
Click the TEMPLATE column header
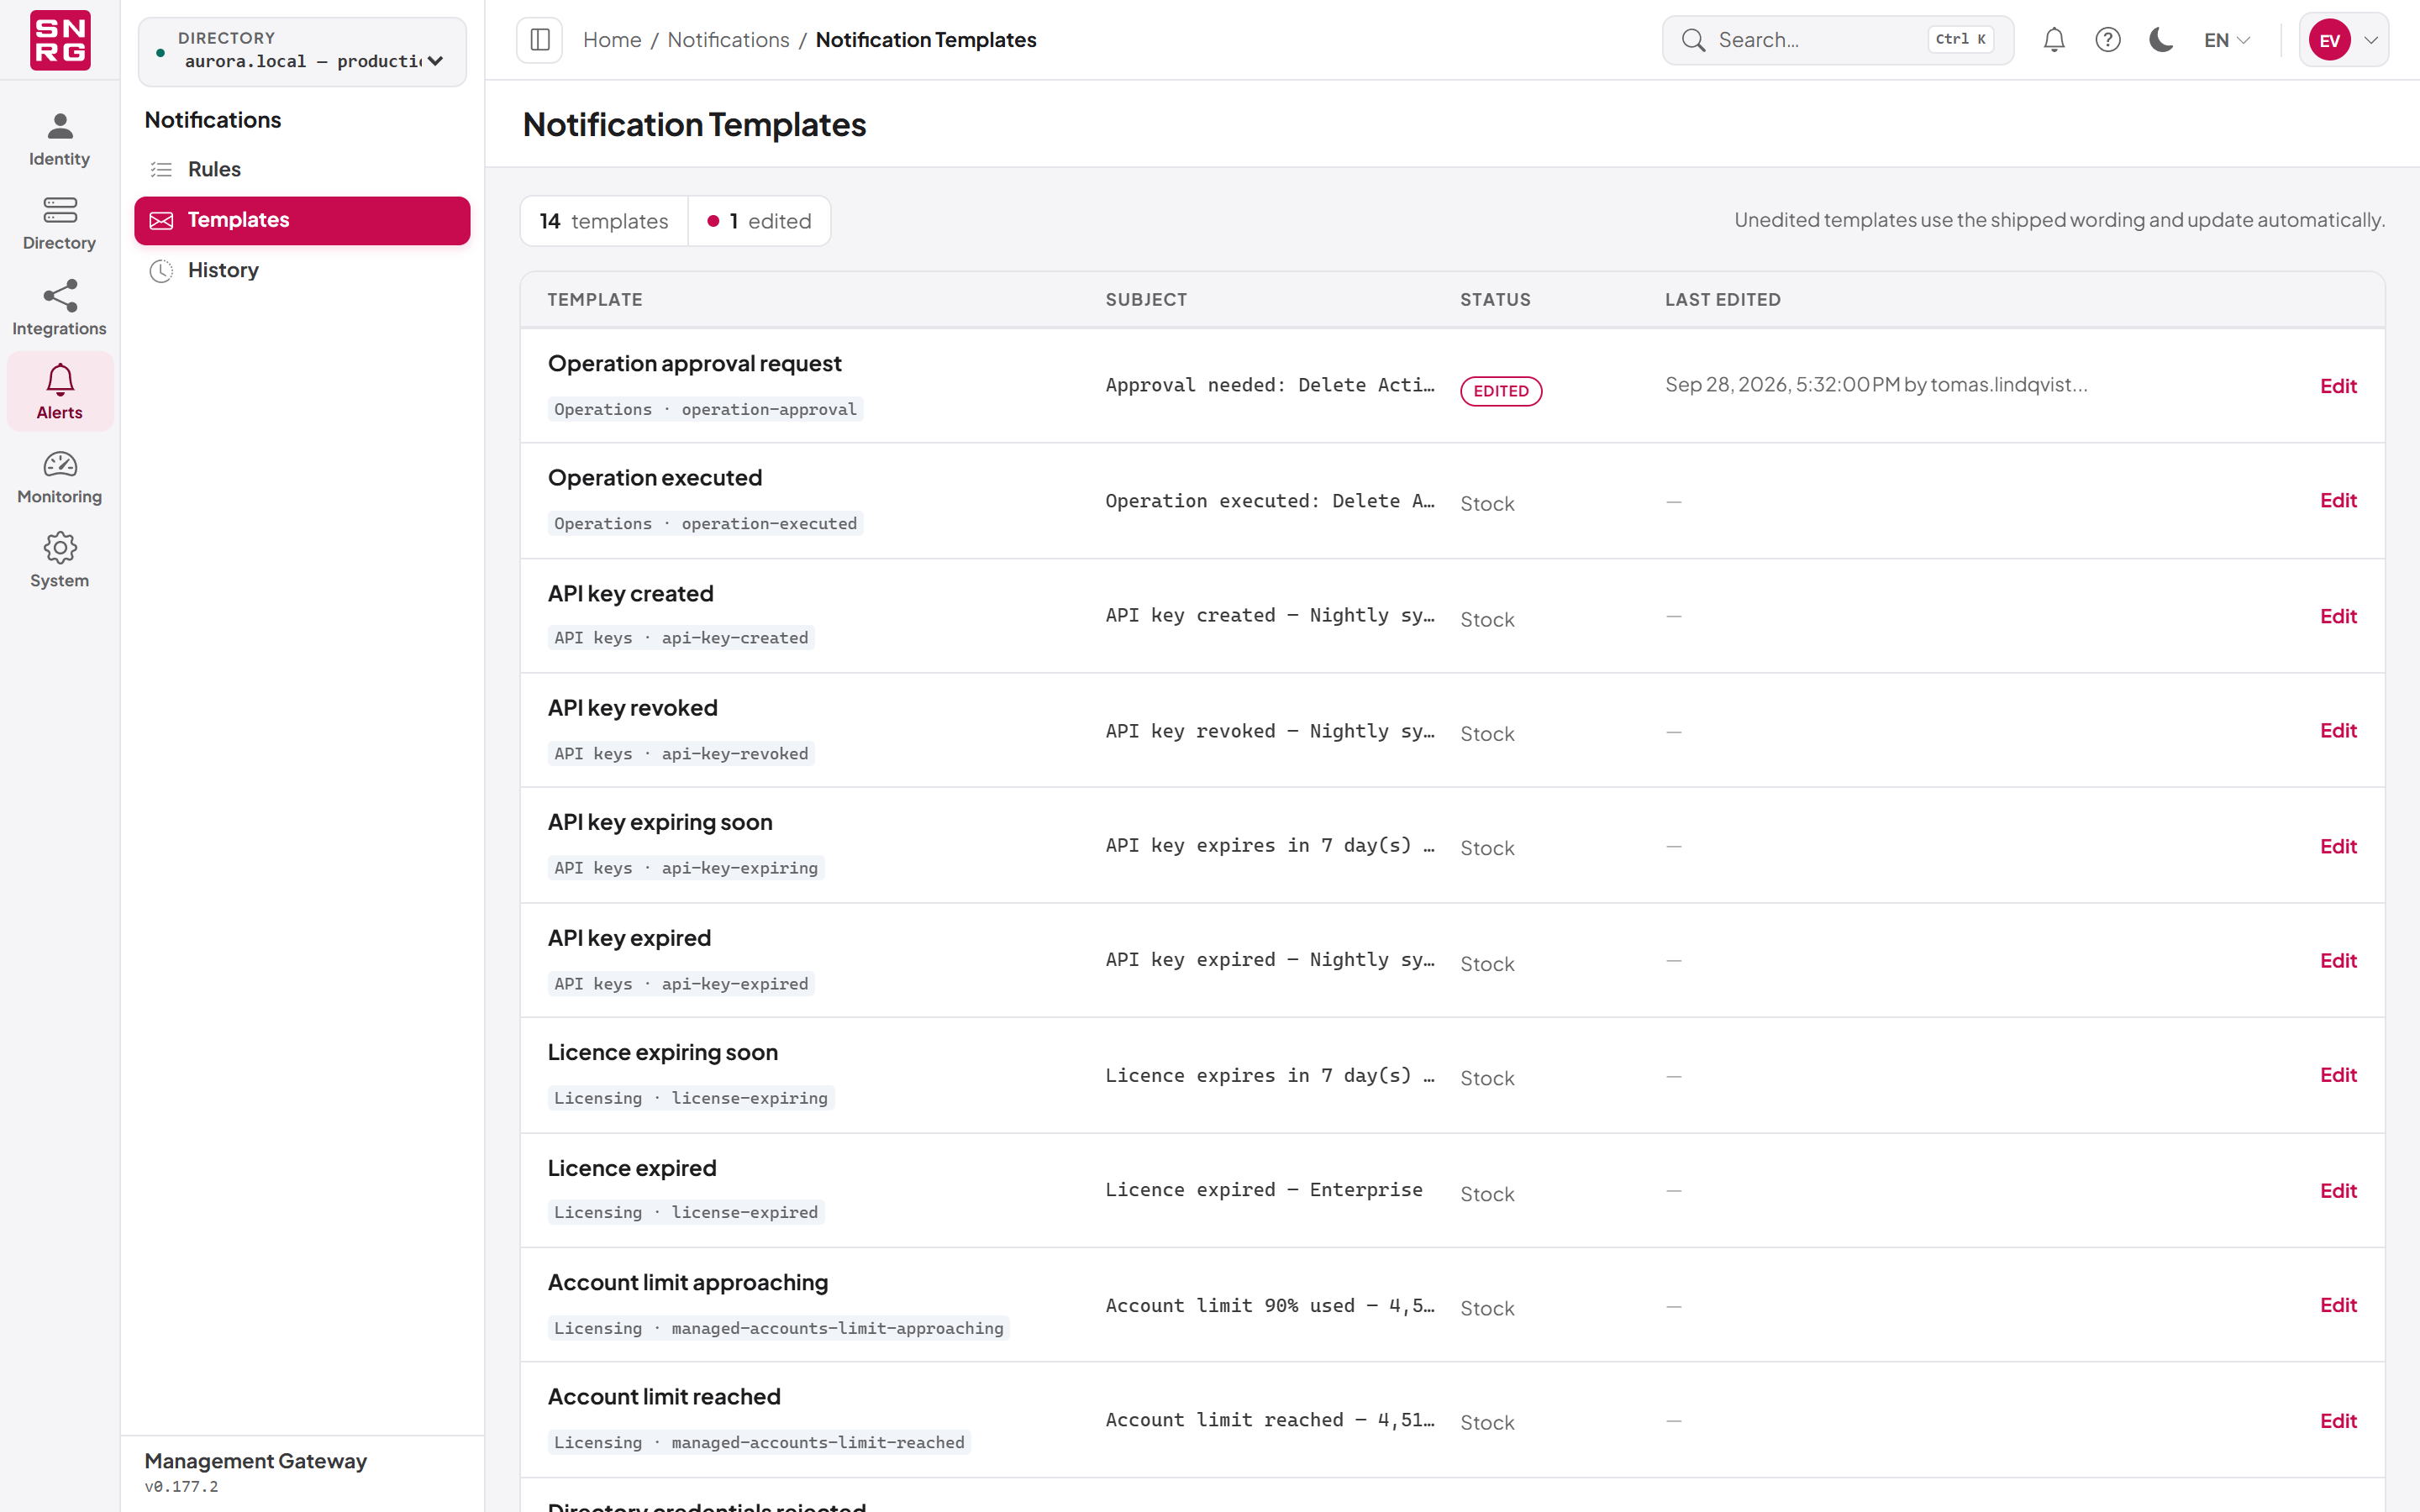pyautogui.click(x=595, y=299)
